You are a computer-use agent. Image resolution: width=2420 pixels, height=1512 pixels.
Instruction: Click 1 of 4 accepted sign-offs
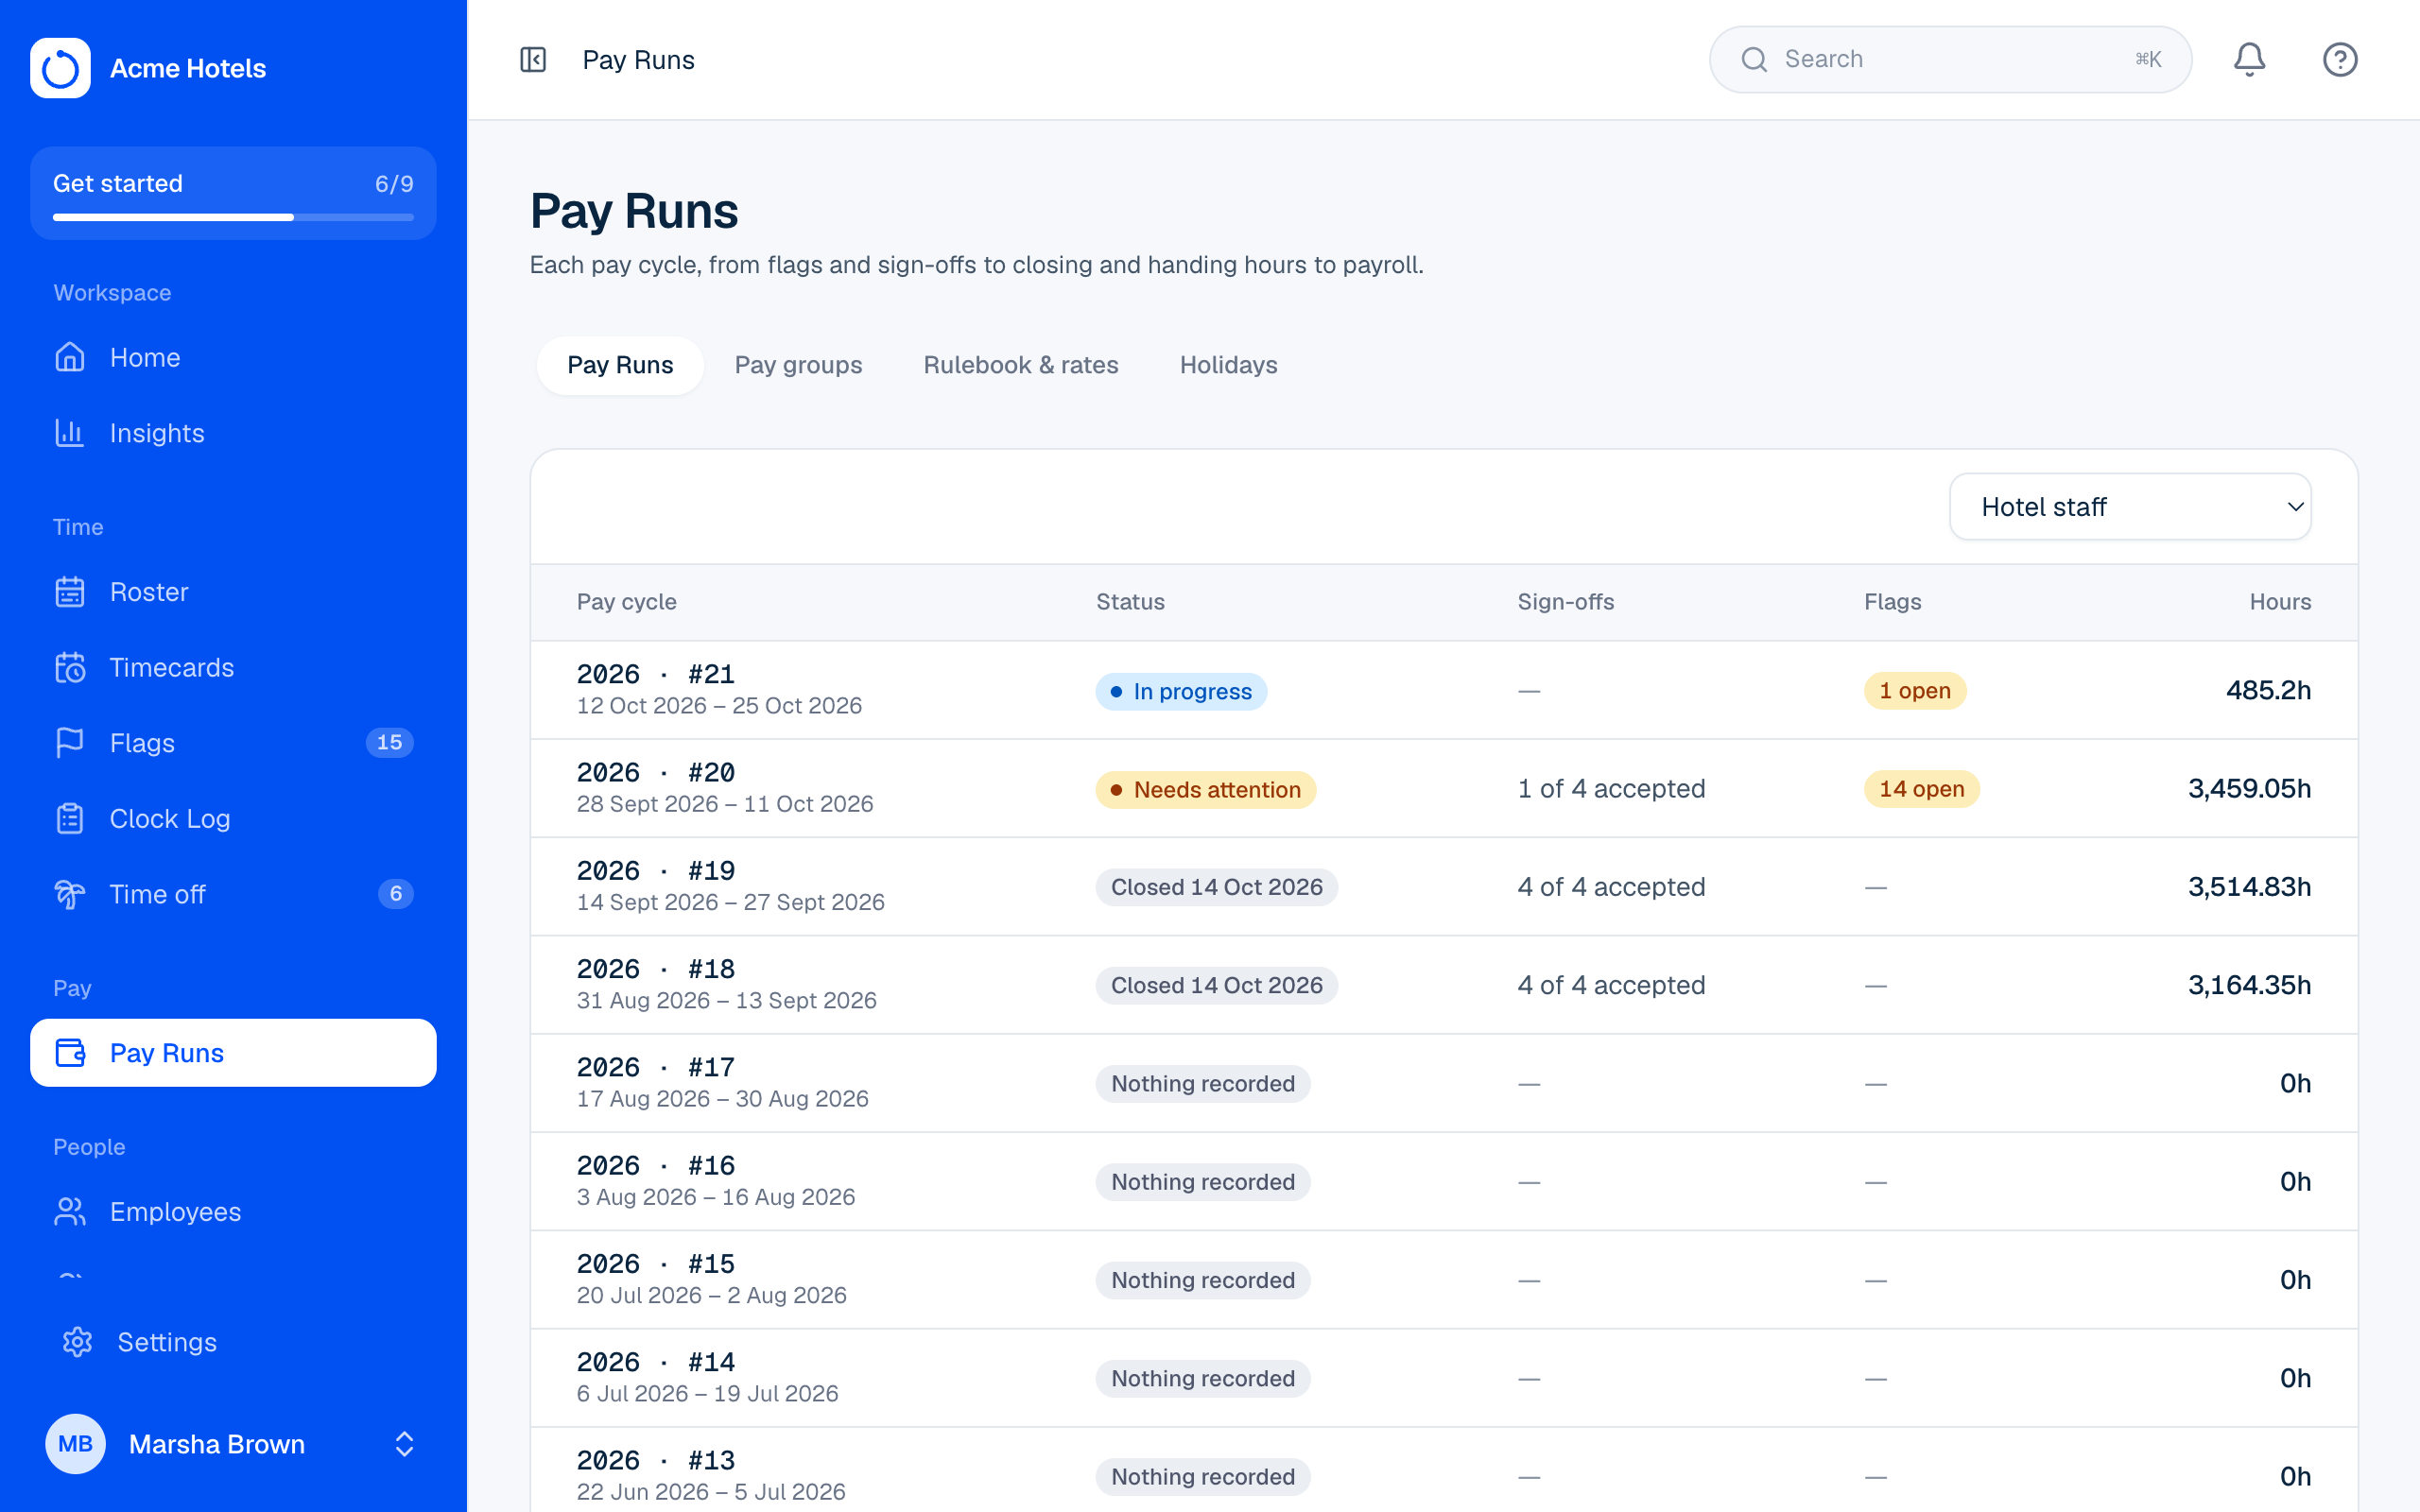tap(1611, 789)
